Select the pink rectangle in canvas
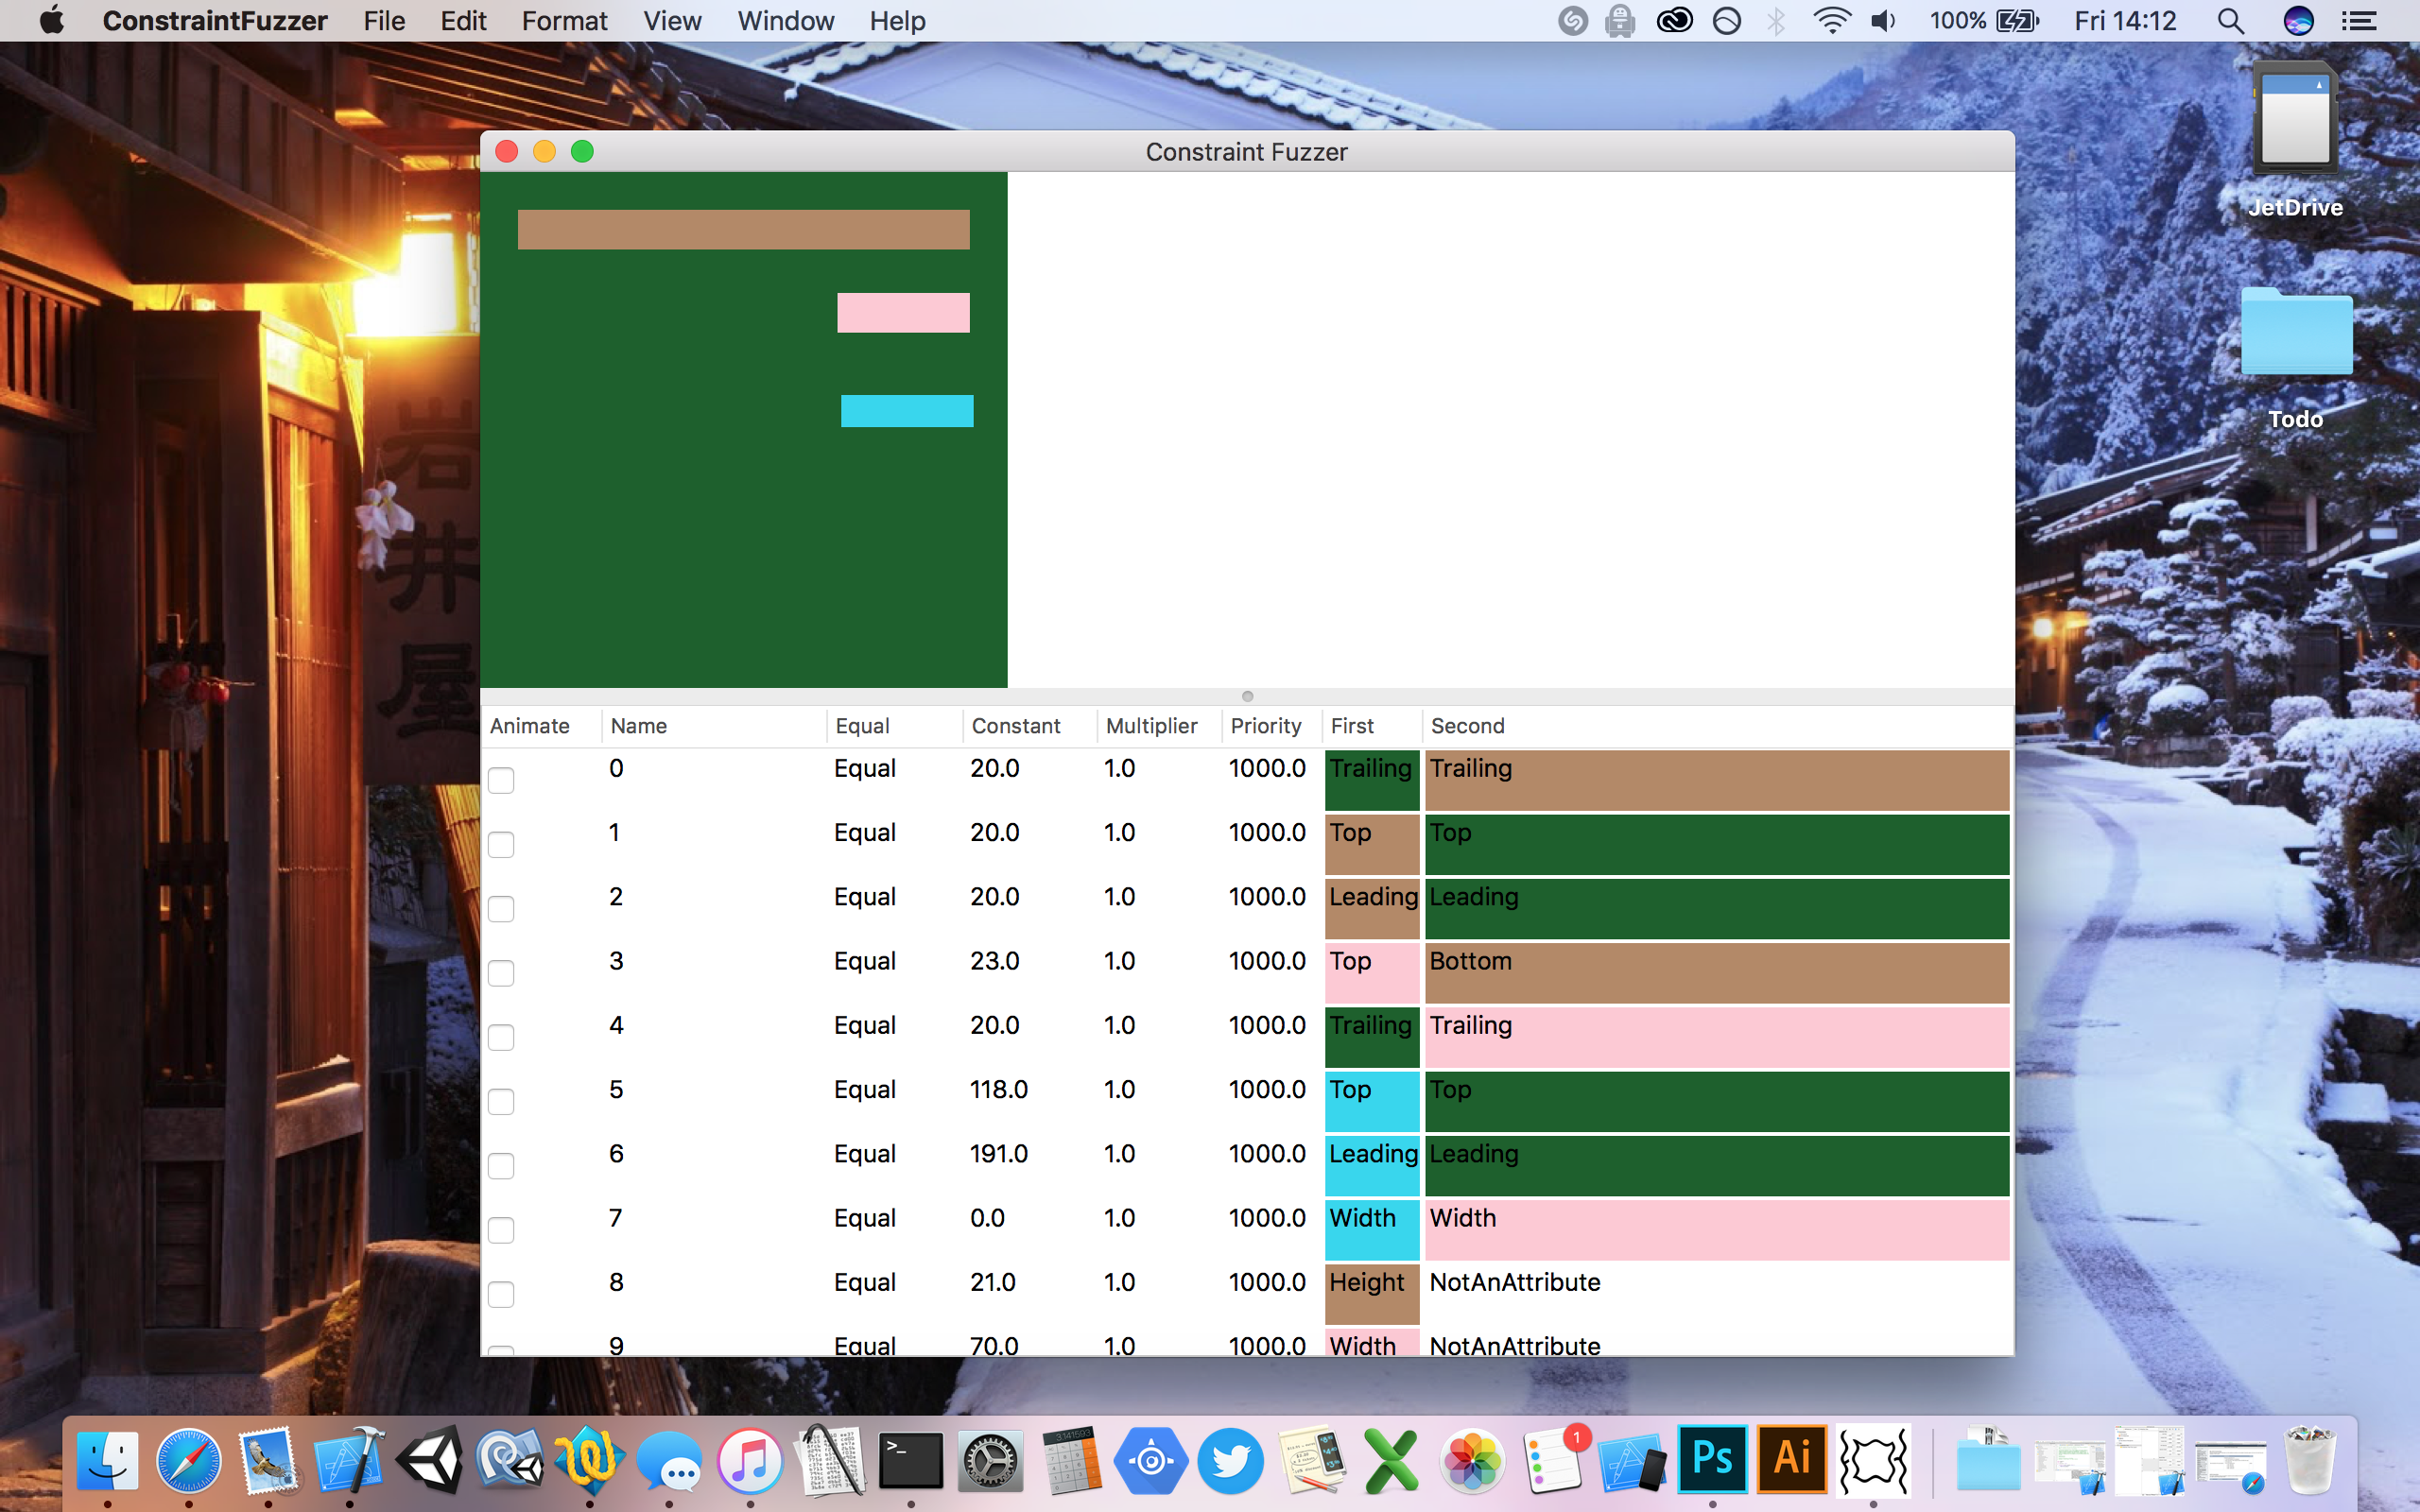2420x1512 pixels. coord(903,312)
